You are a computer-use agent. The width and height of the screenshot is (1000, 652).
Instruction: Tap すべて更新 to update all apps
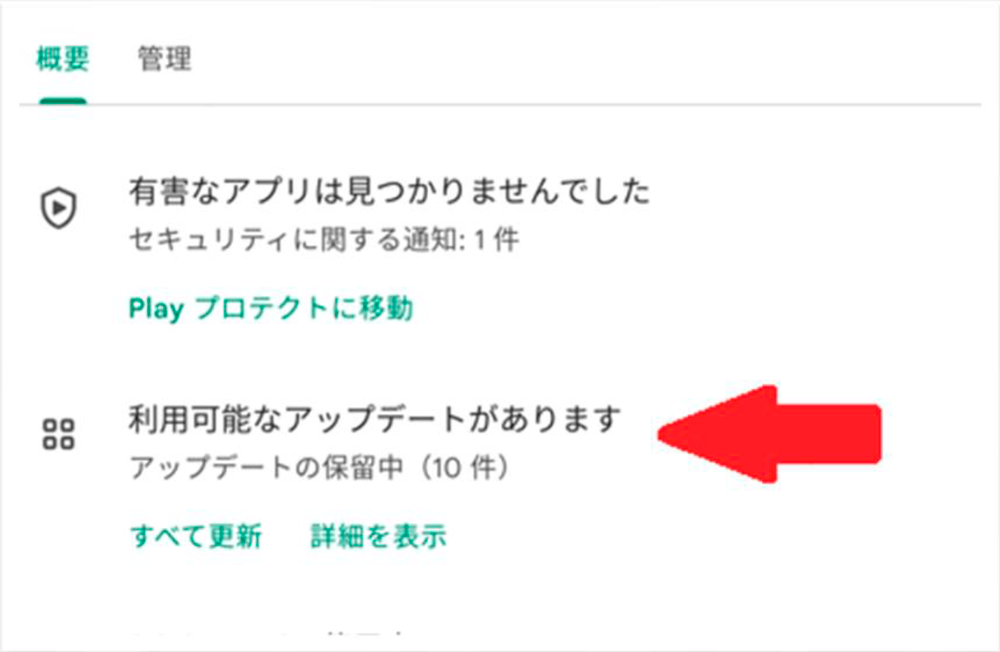[196, 536]
